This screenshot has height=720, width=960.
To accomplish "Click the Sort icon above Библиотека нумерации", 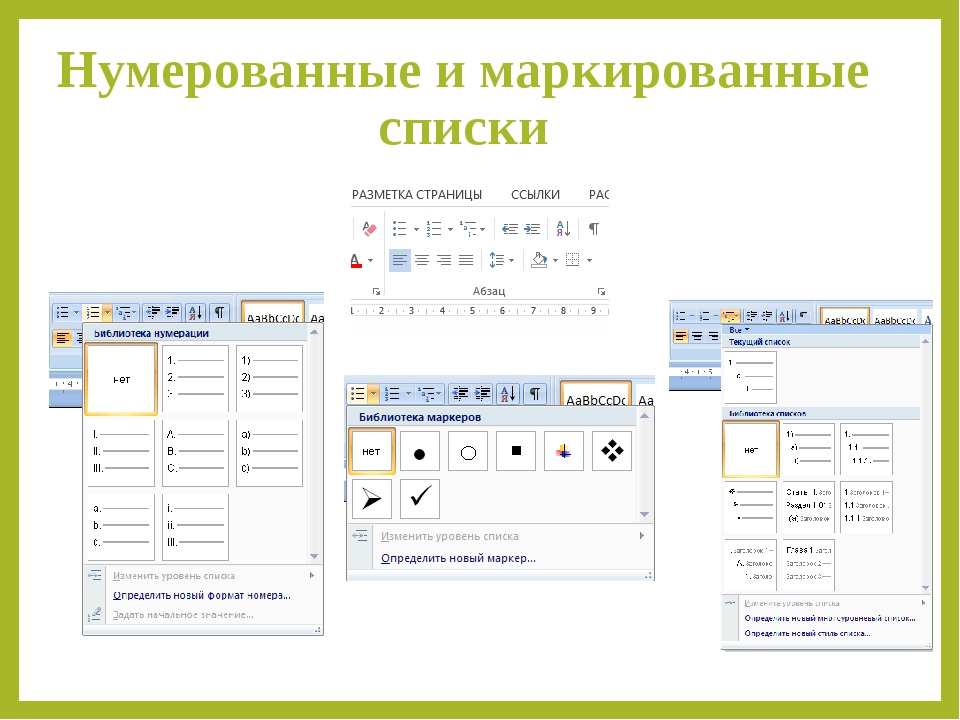I will 195,313.
